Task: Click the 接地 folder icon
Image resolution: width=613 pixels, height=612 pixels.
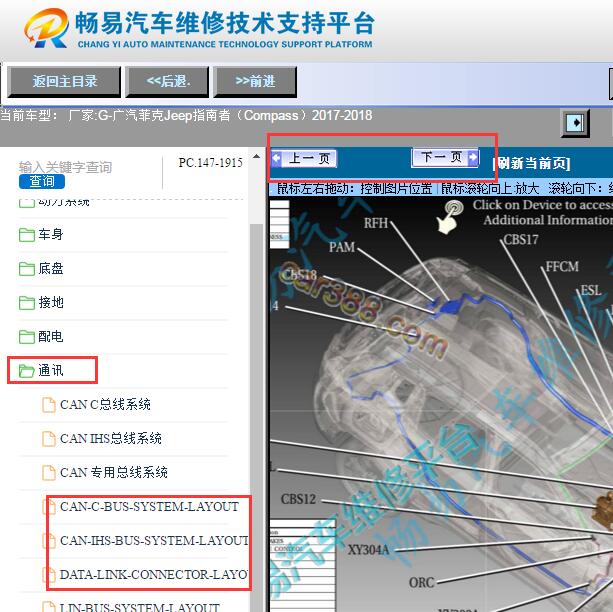Action: pyautogui.click(x=27, y=303)
